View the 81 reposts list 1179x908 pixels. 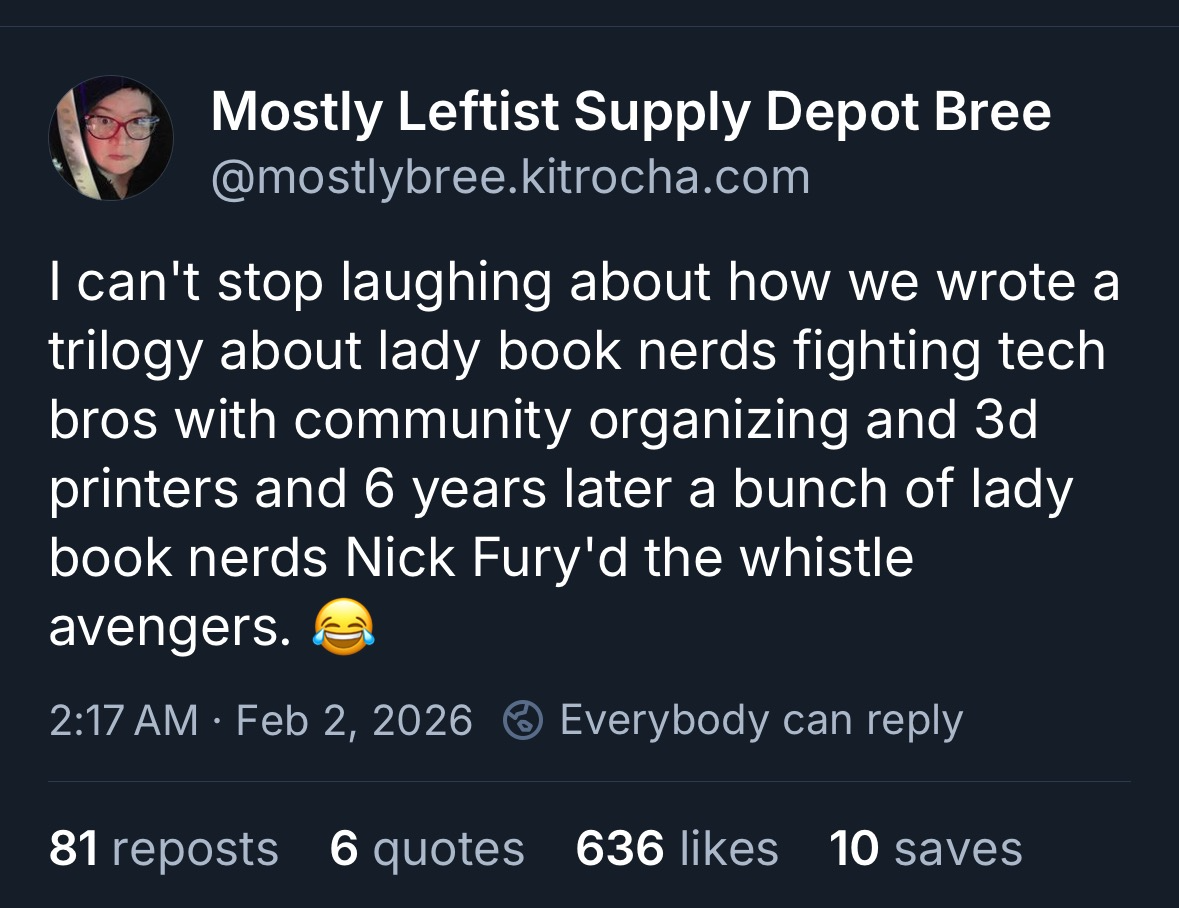click(163, 849)
